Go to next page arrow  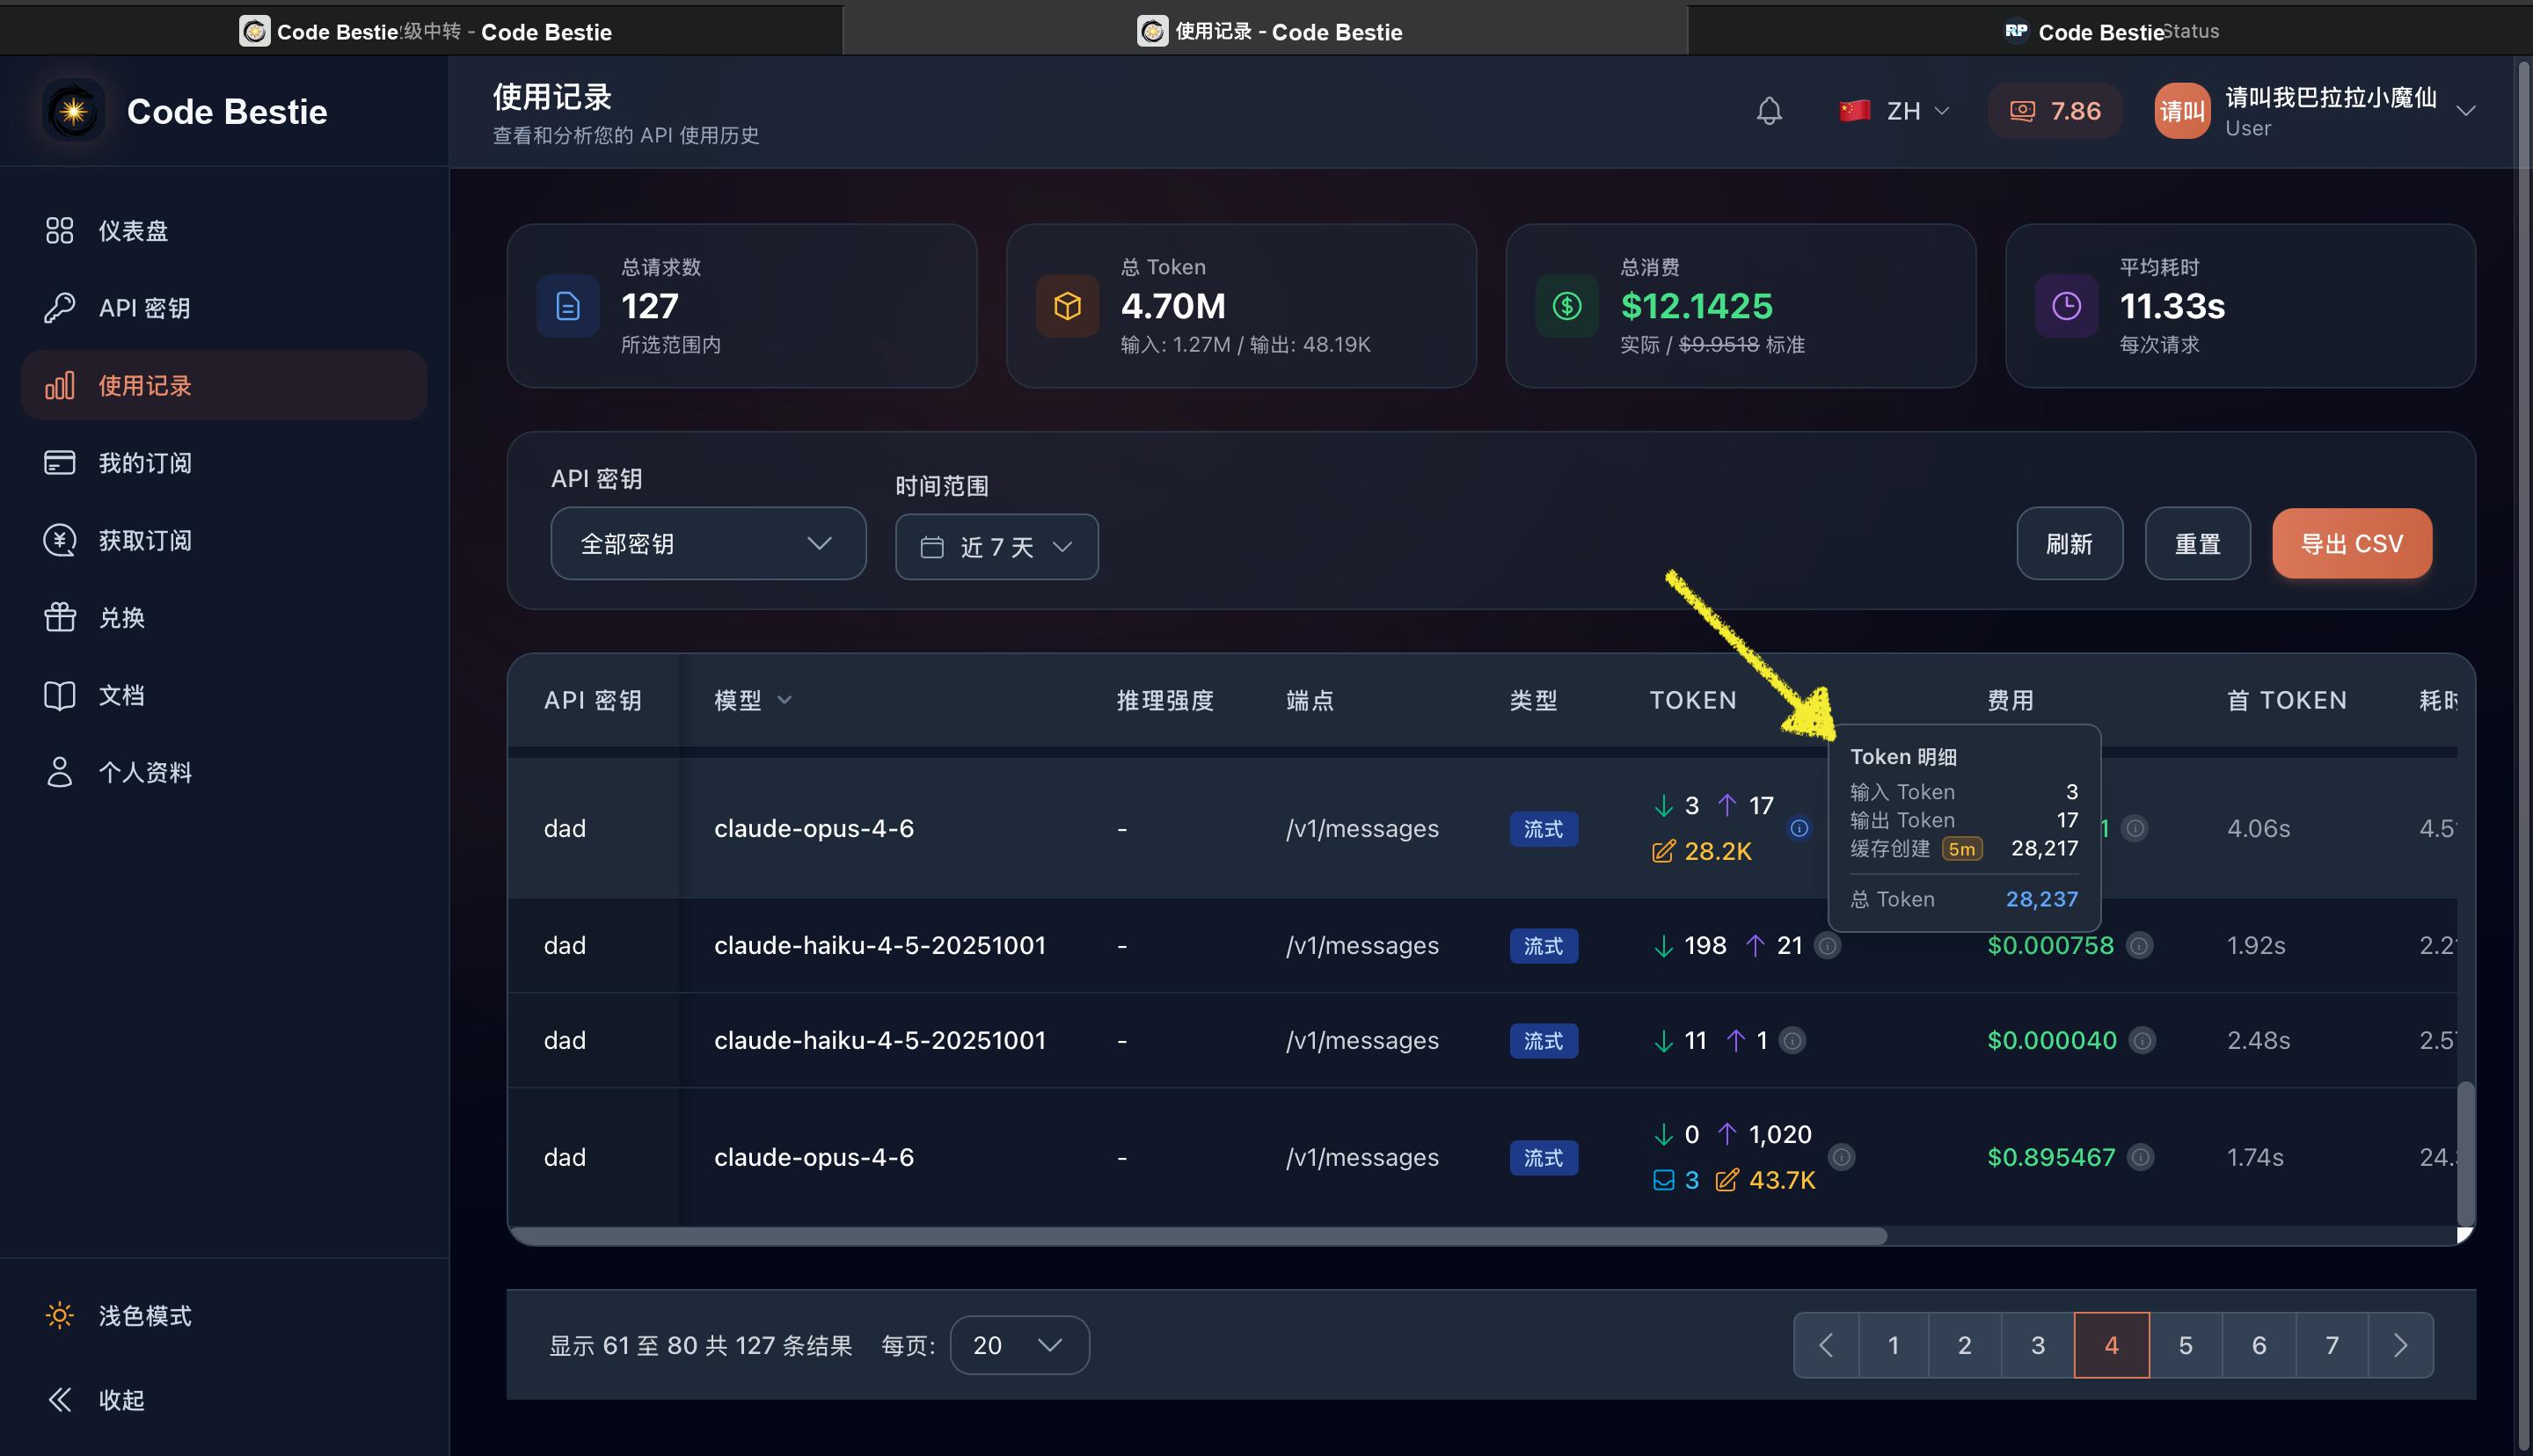tap(2401, 1345)
